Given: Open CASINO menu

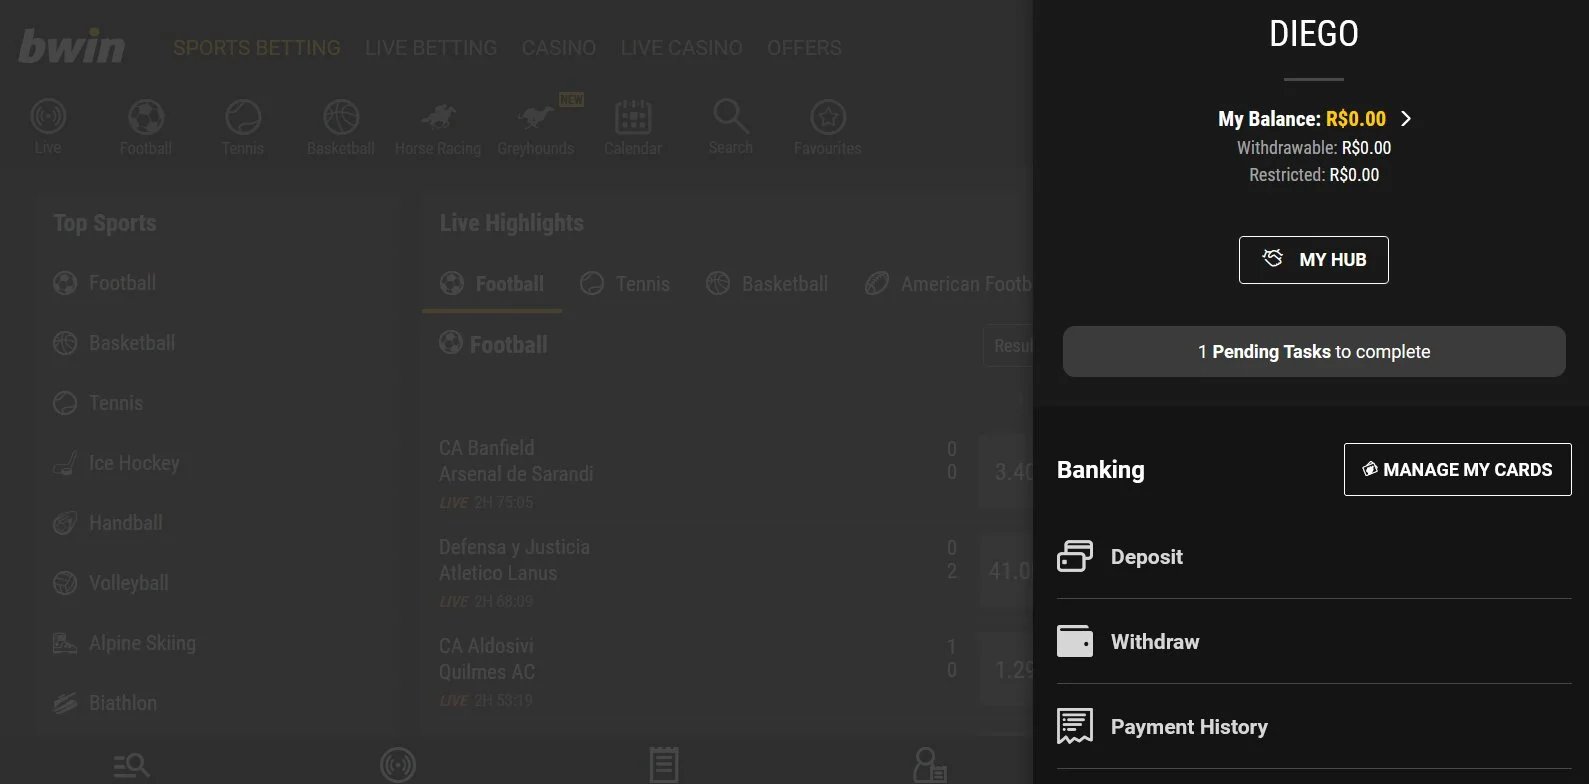Looking at the screenshot, I should pyautogui.click(x=559, y=48).
